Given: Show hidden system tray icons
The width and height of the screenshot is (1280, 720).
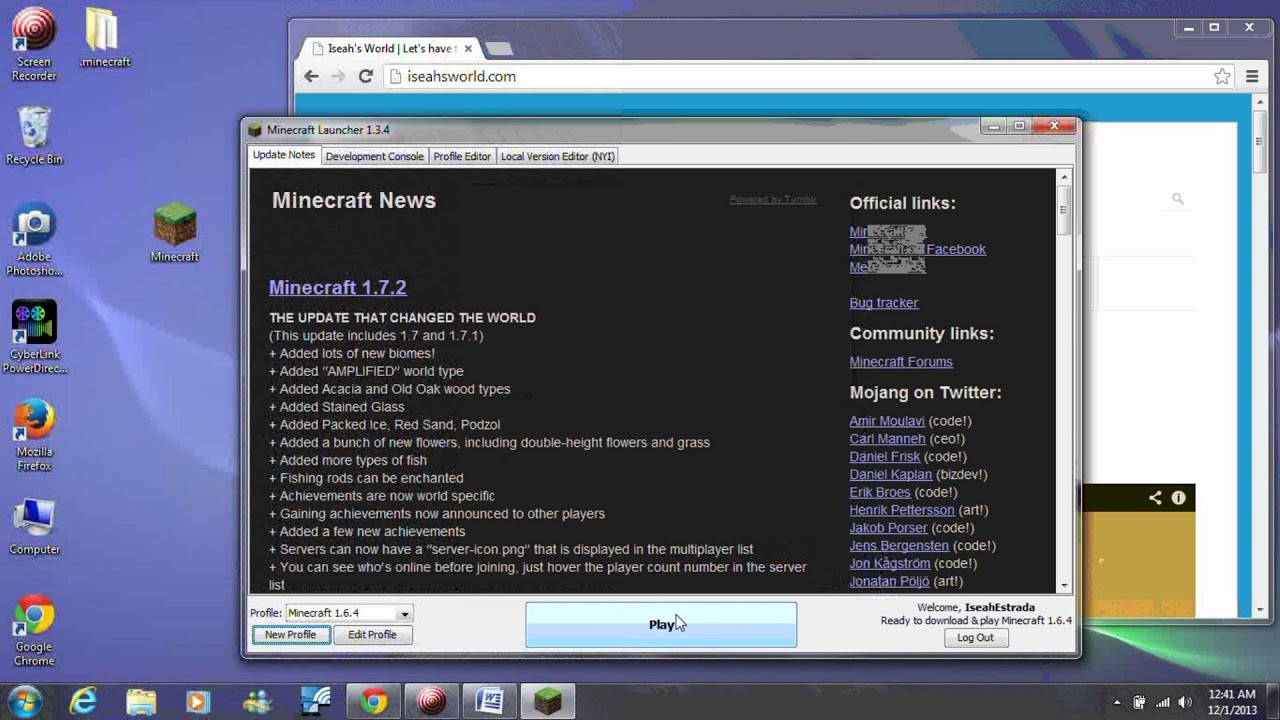Looking at the screenshot, I should tap(1117, 702).
